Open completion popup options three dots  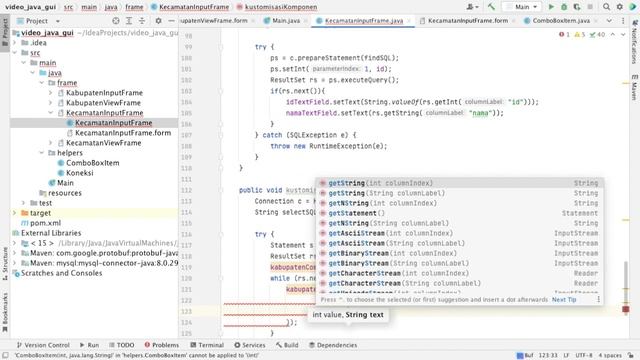point(599,300)
